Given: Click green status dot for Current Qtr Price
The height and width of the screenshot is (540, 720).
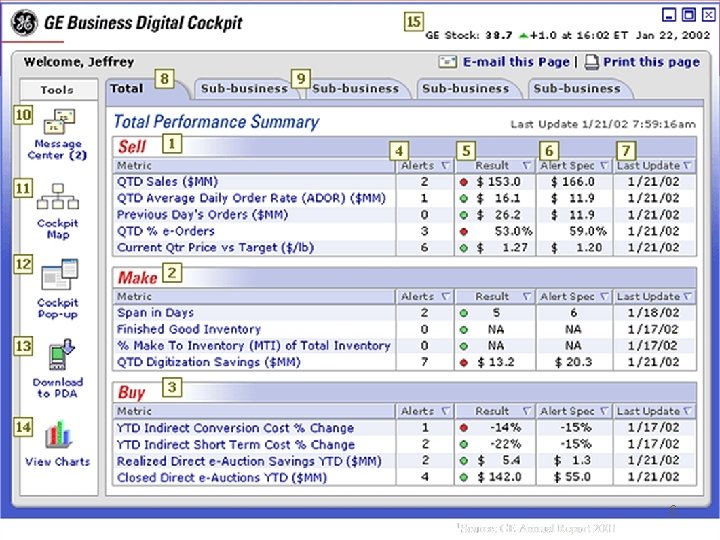Looking at the screenshot, I should 464,248.
